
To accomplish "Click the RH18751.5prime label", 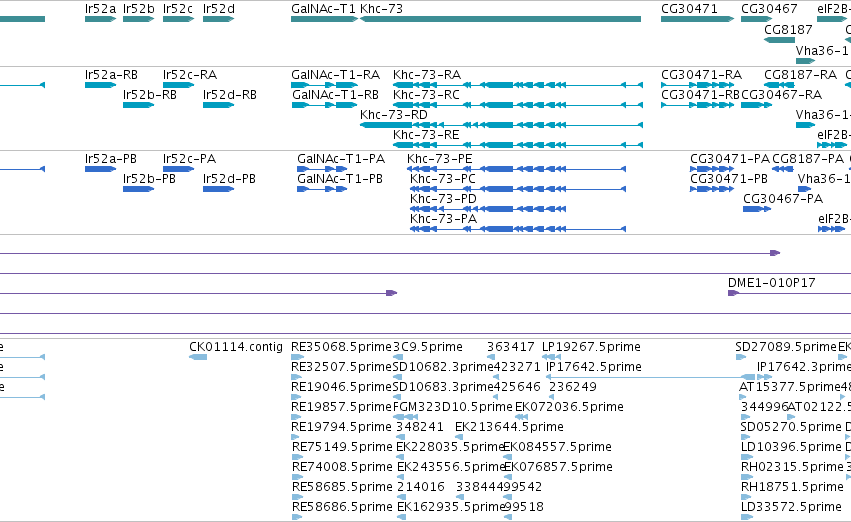I will point(792,487).
